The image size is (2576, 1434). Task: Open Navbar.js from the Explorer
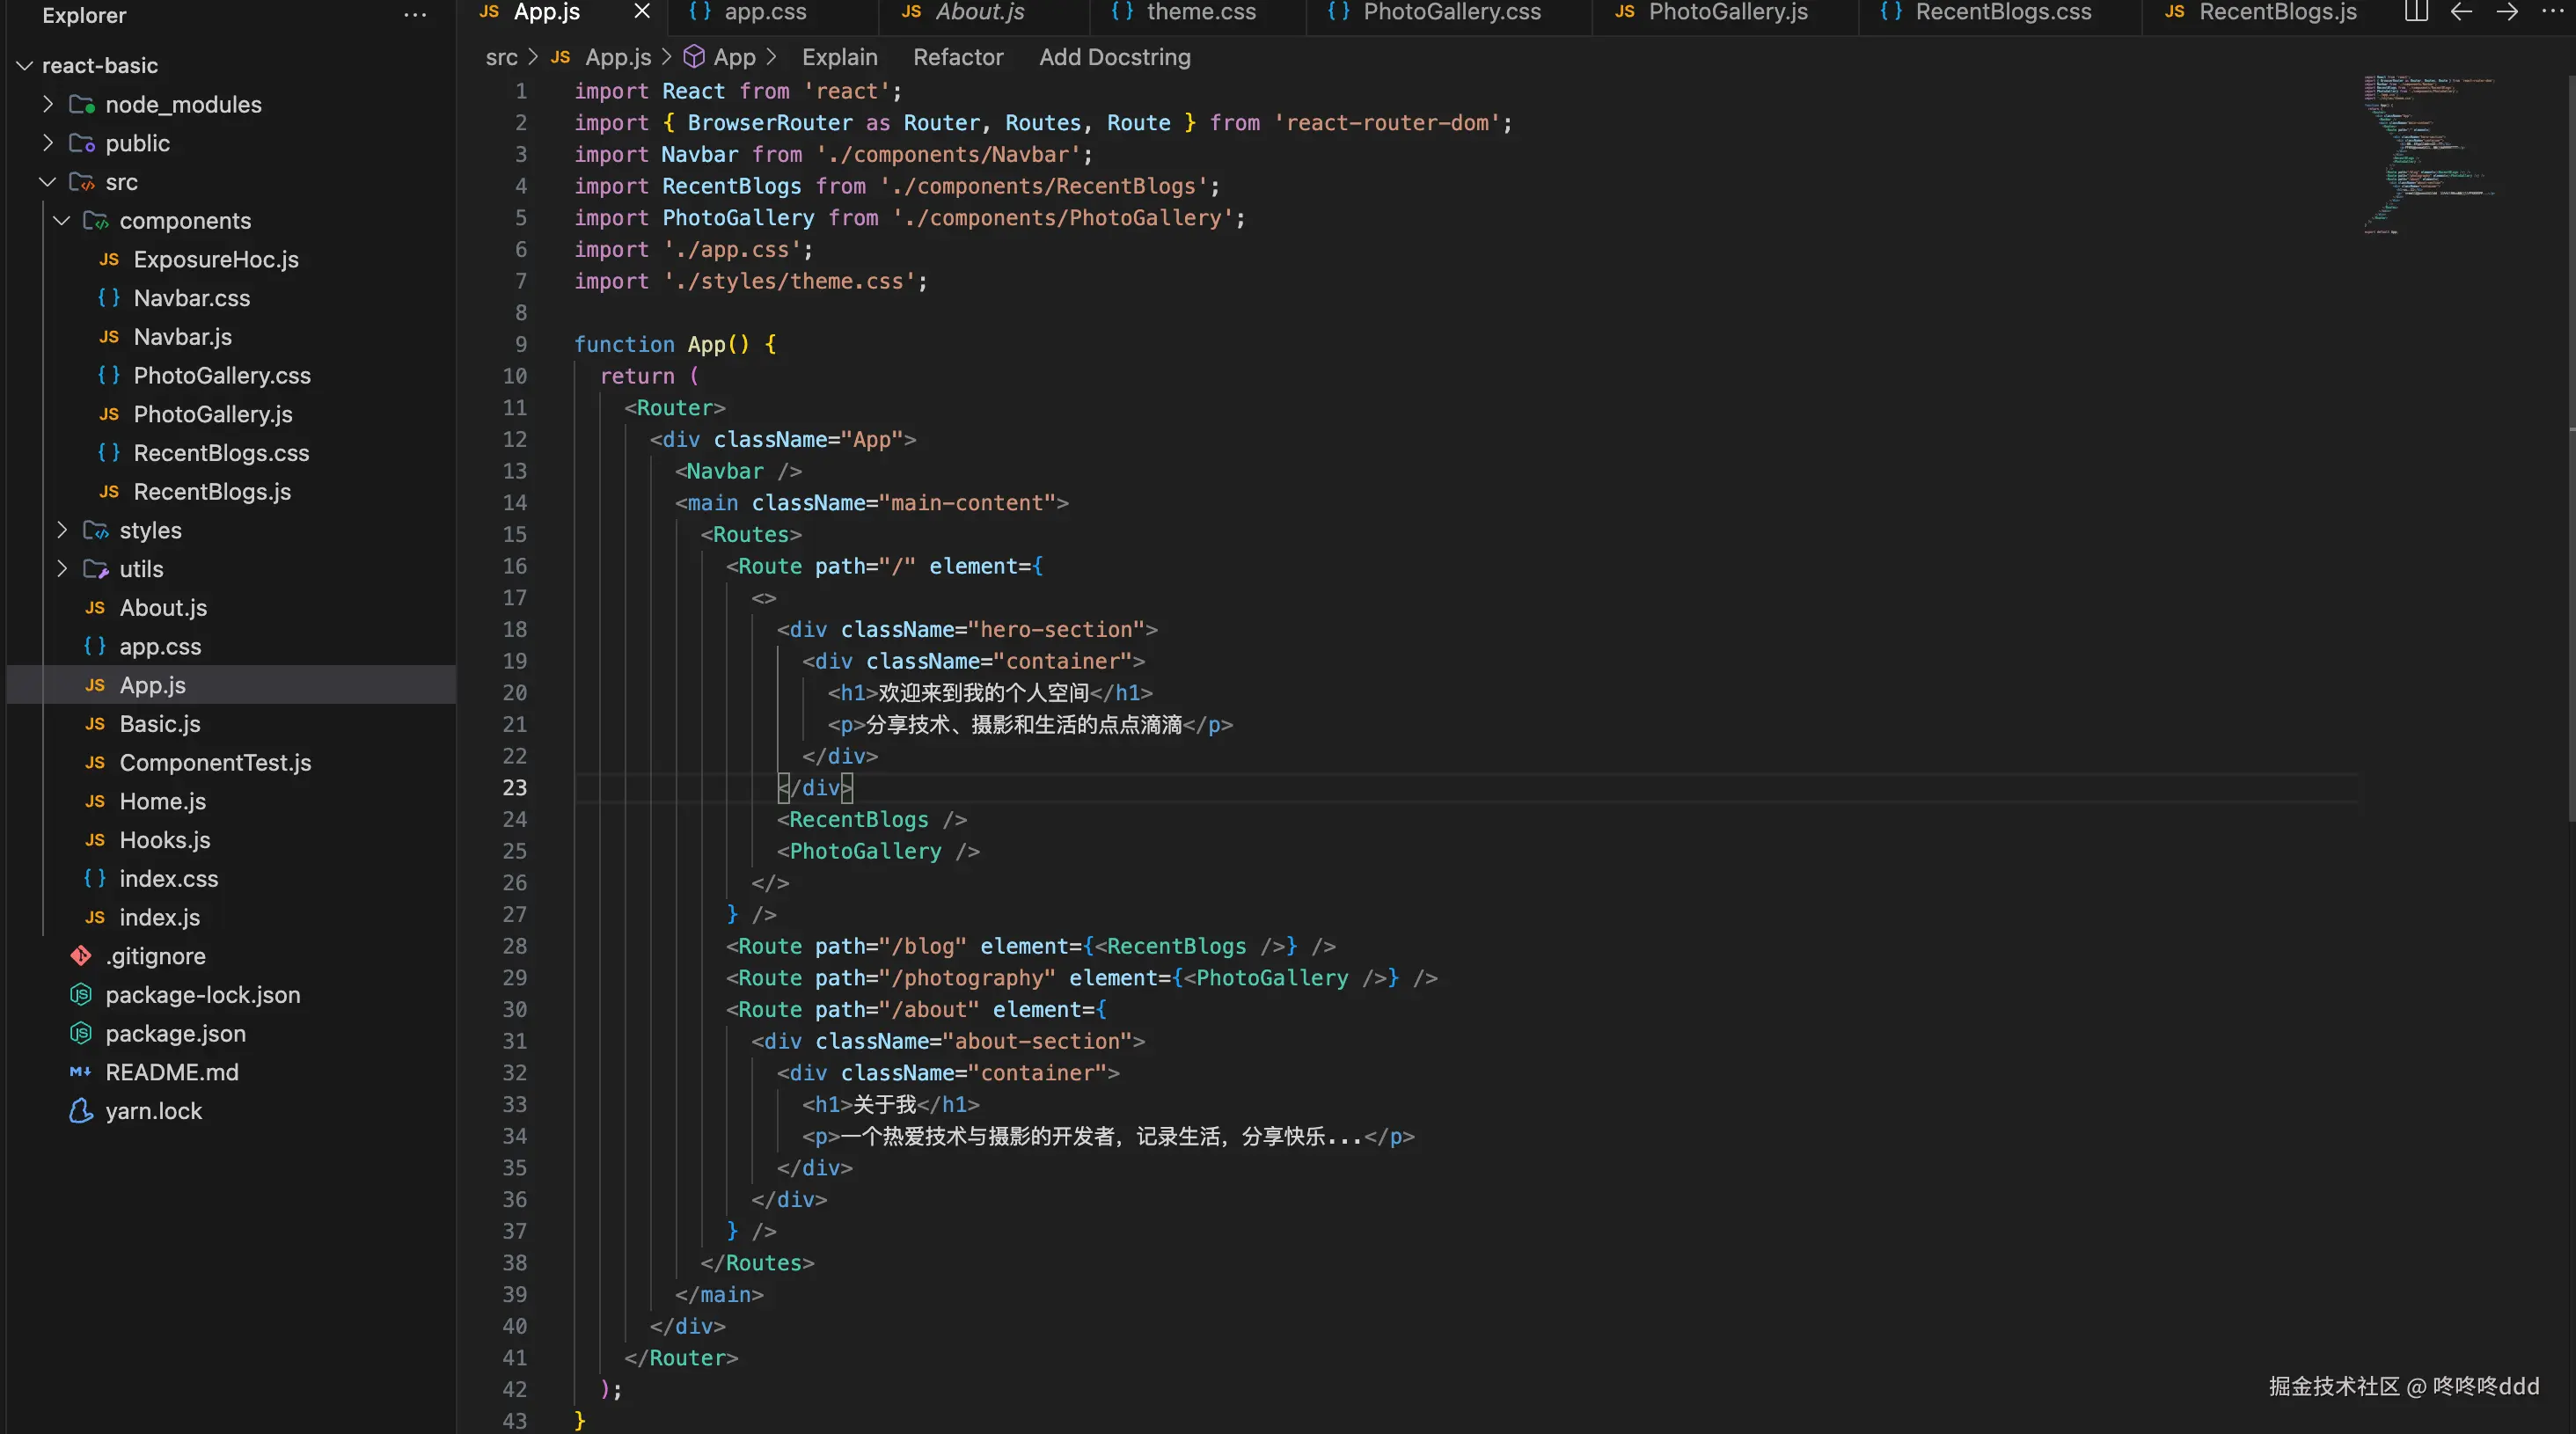pos(182,337)
